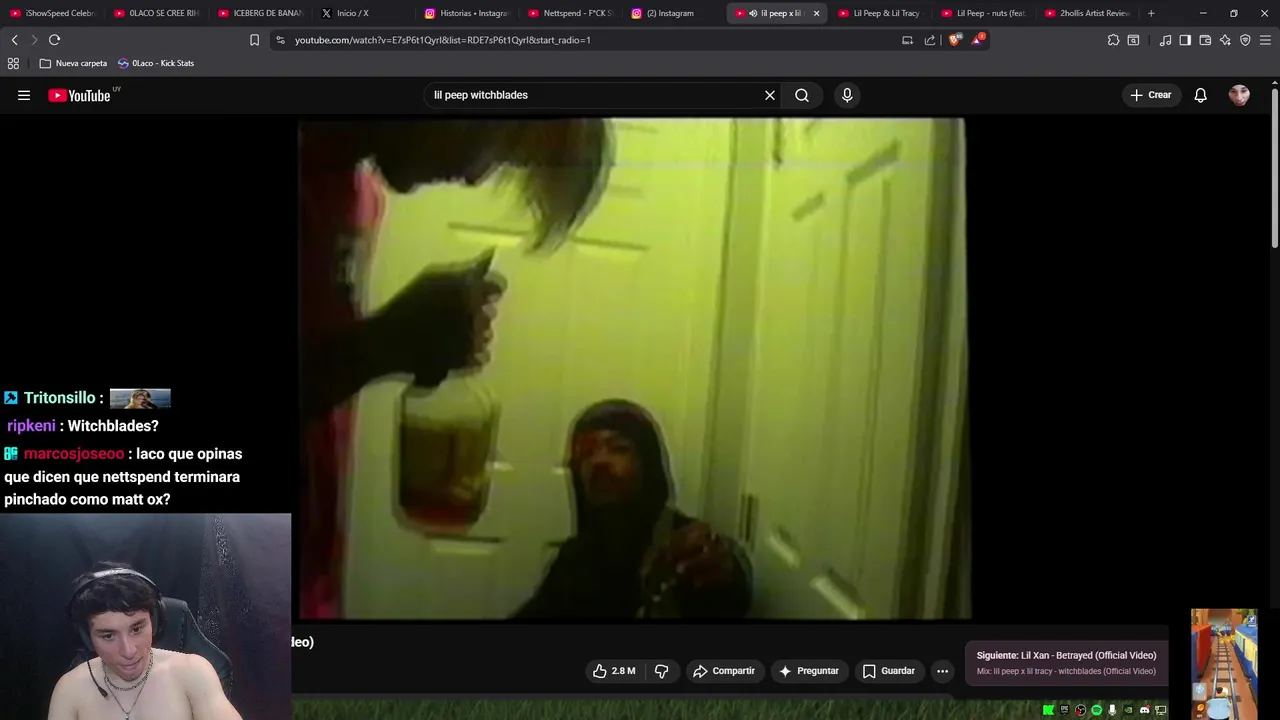Image resolution: width=1280 pixels, height=720 pixels.
Task: Dislike the video with the thumbs-down icon
Action: pyautogui.click(x=661, y=671)
